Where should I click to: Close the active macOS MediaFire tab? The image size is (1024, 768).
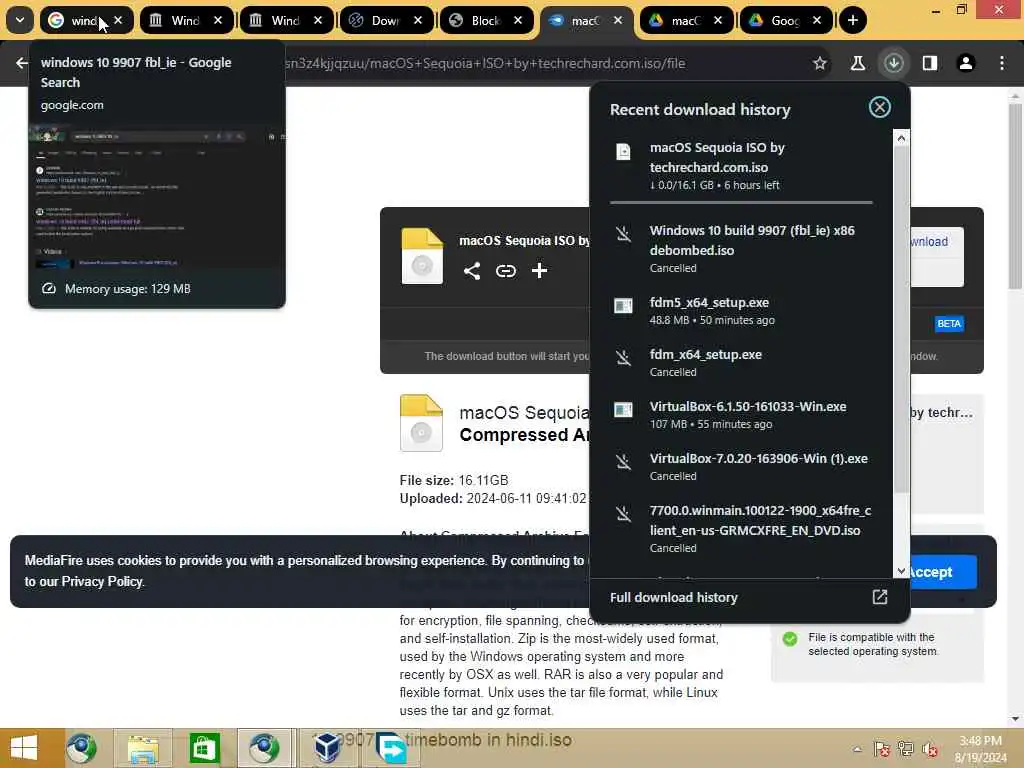point(618,20)
